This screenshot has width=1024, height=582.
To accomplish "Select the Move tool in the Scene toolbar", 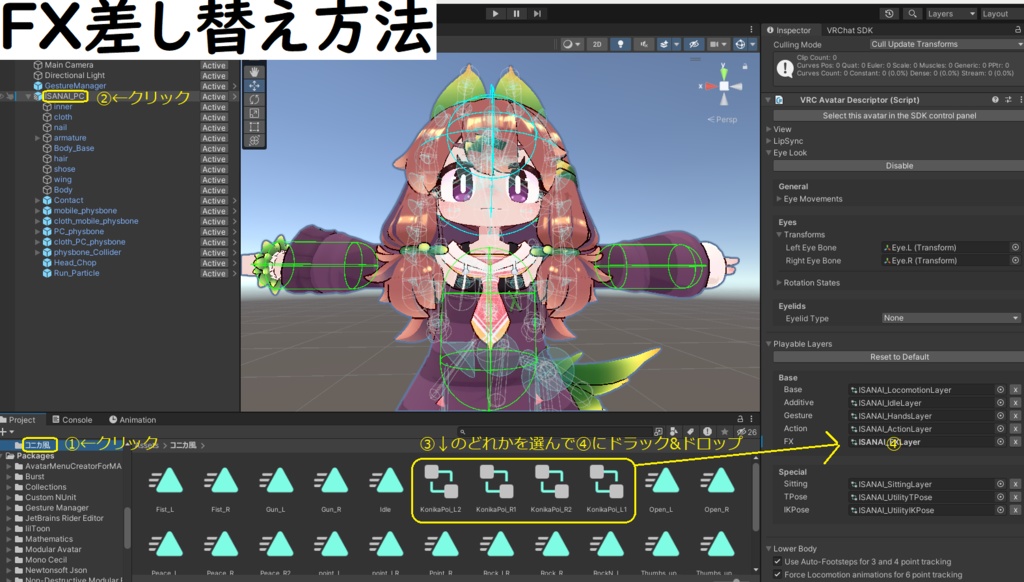I will 253,85.
